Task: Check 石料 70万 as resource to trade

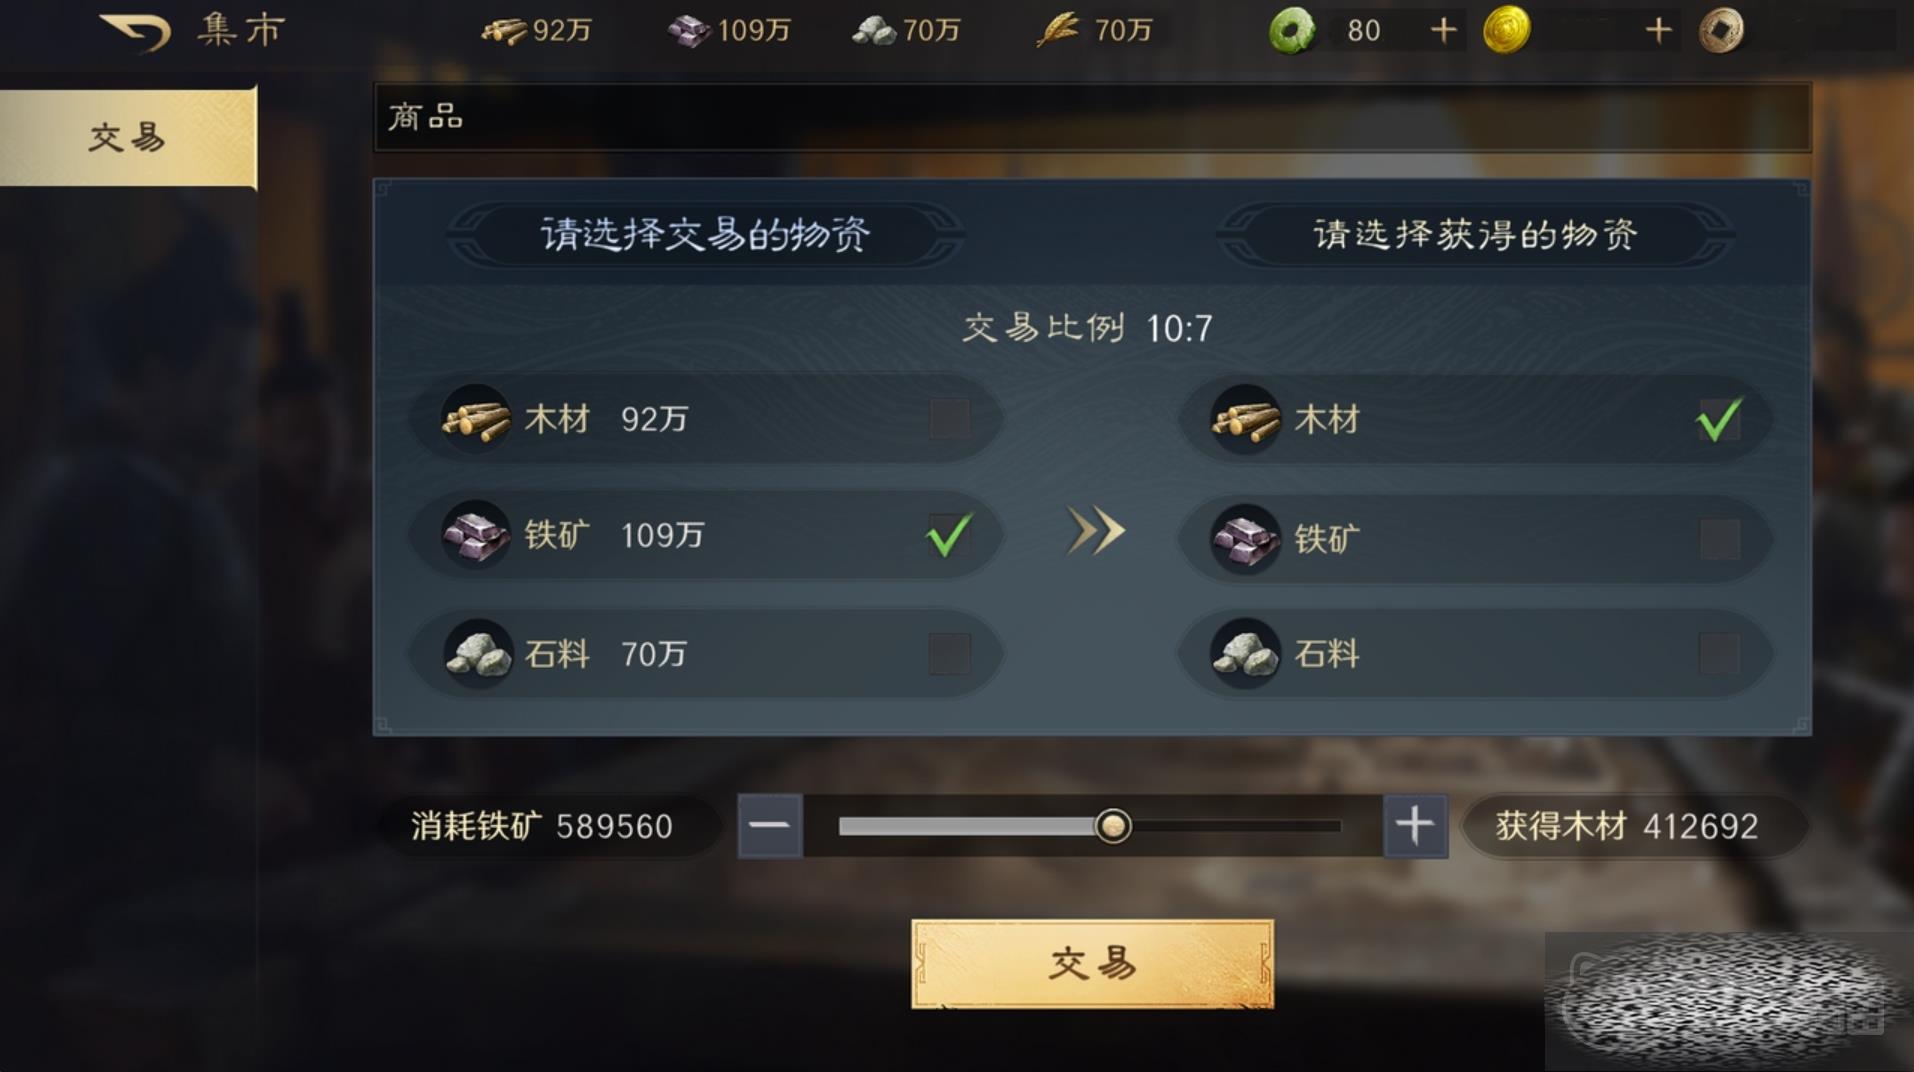Action: click(949, 653)
